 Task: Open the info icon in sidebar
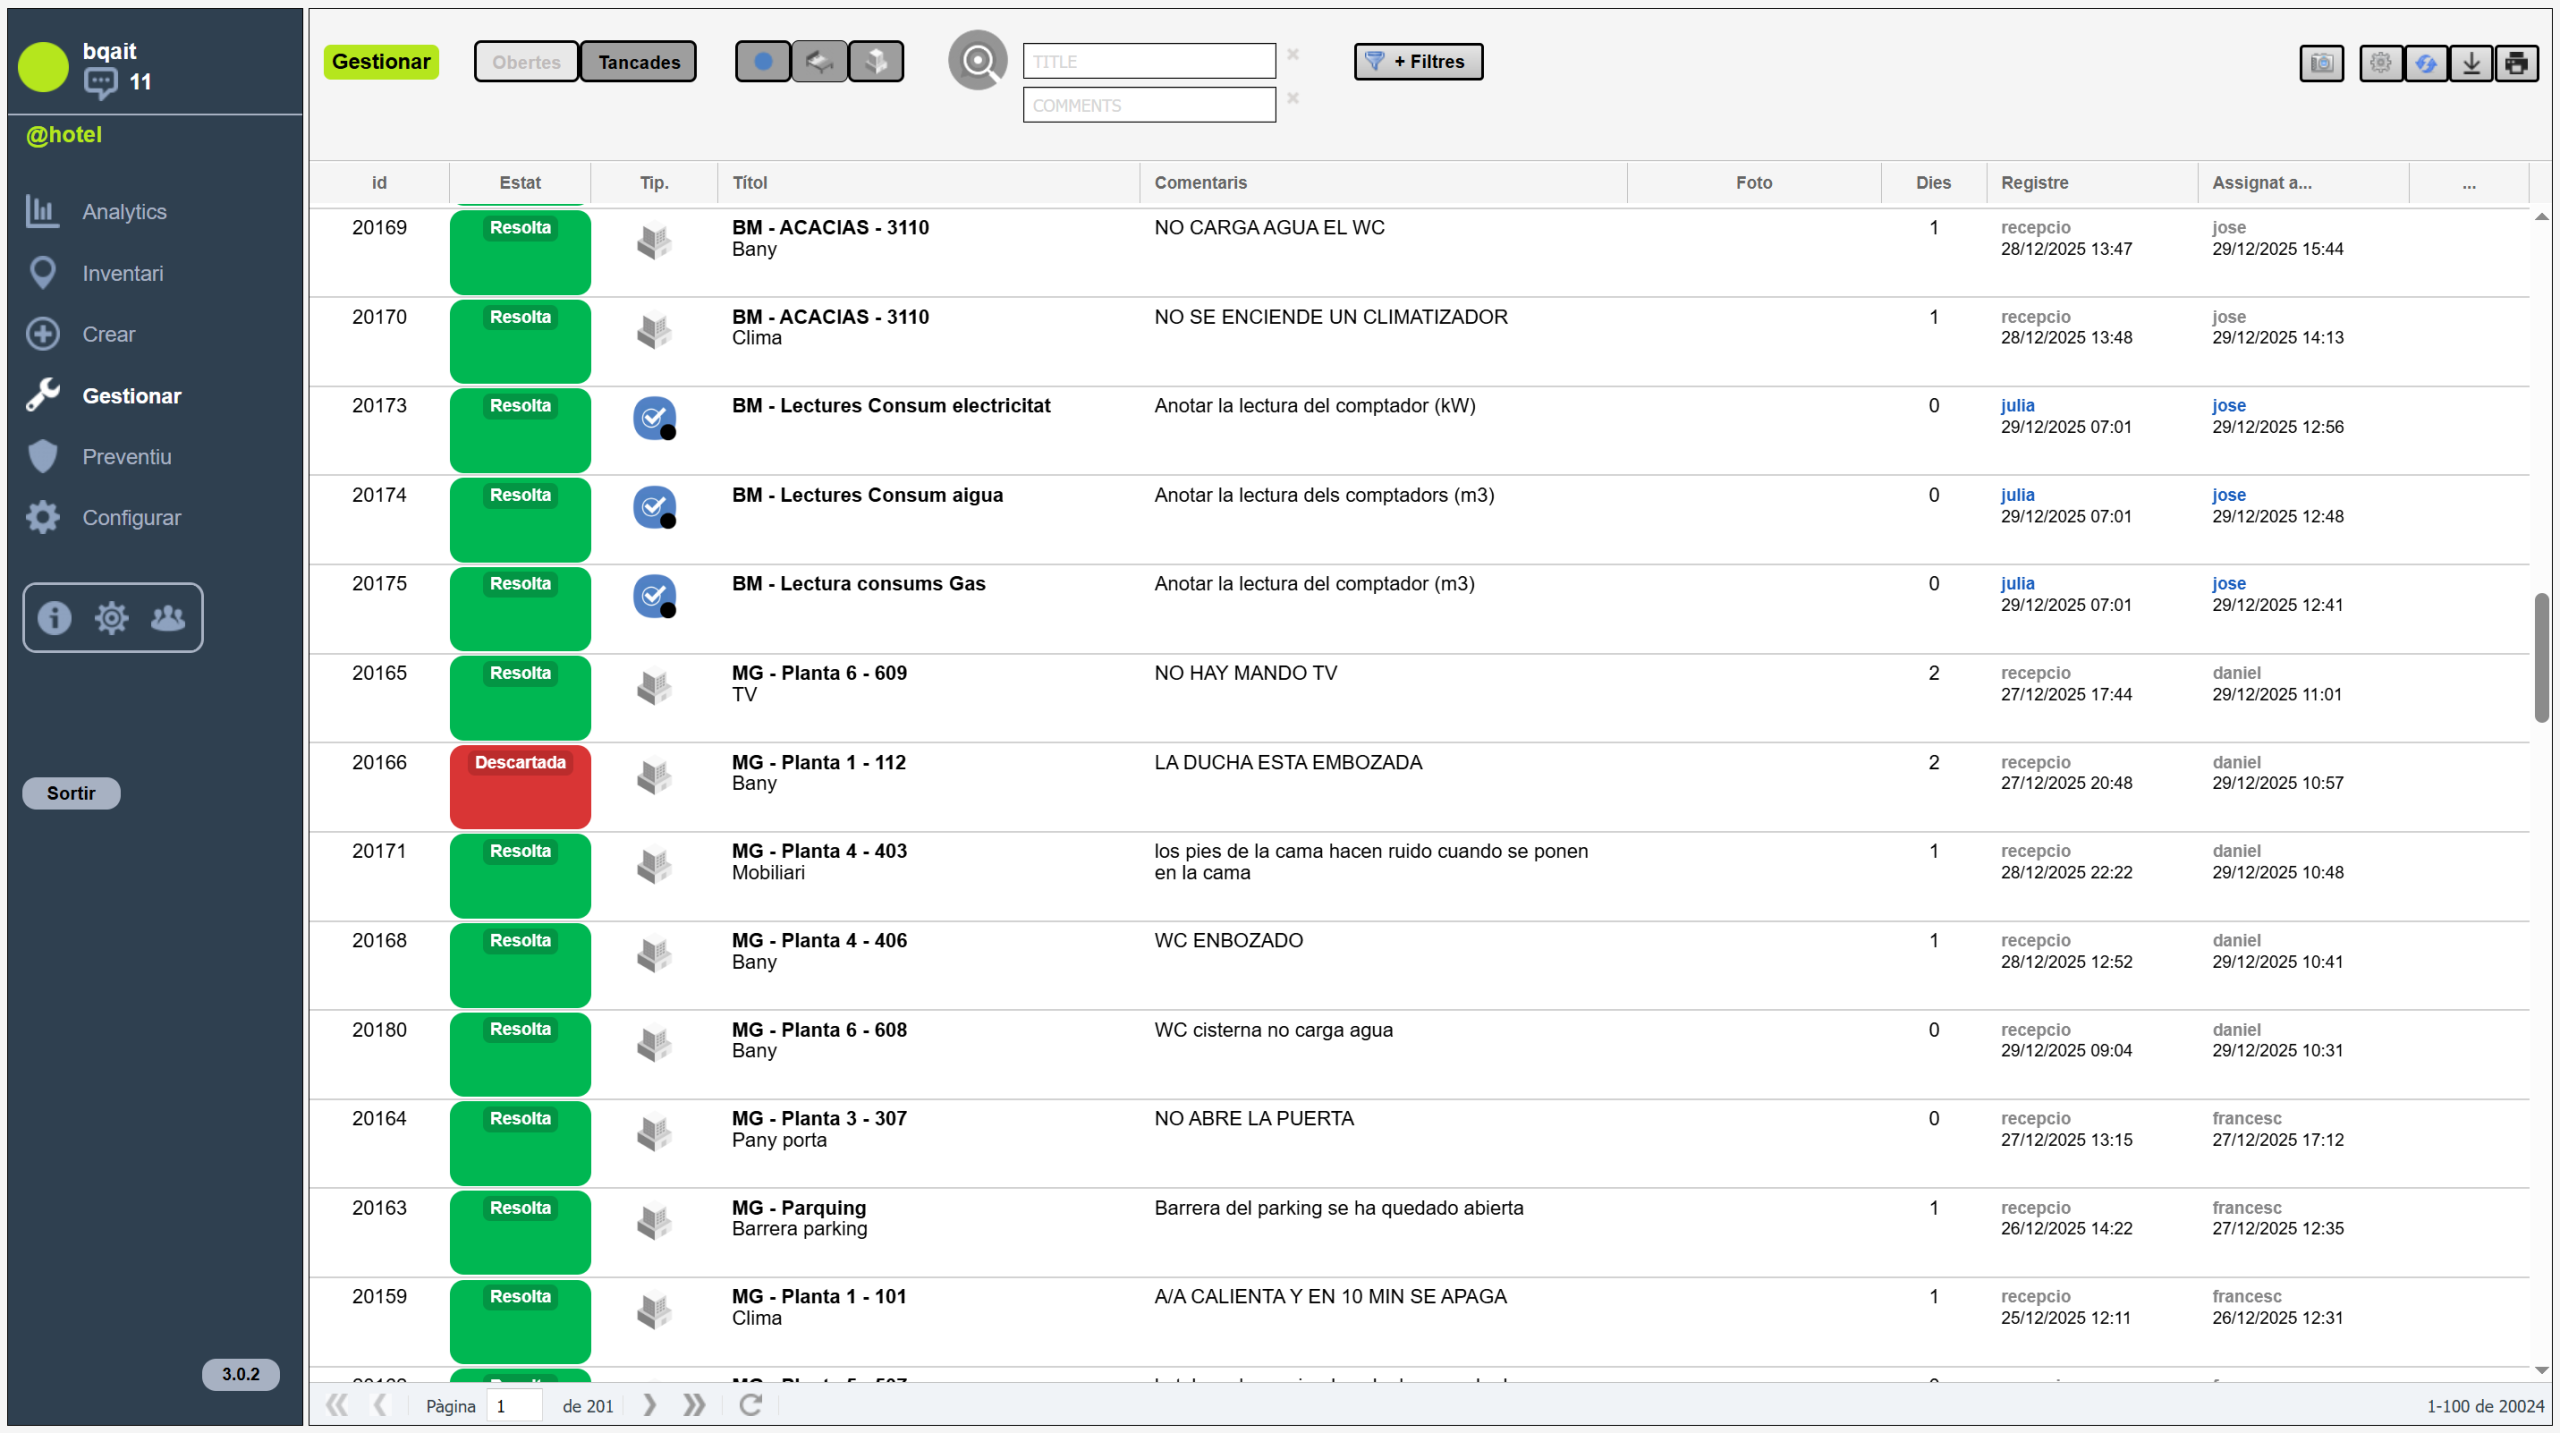(x=54, y=618)
